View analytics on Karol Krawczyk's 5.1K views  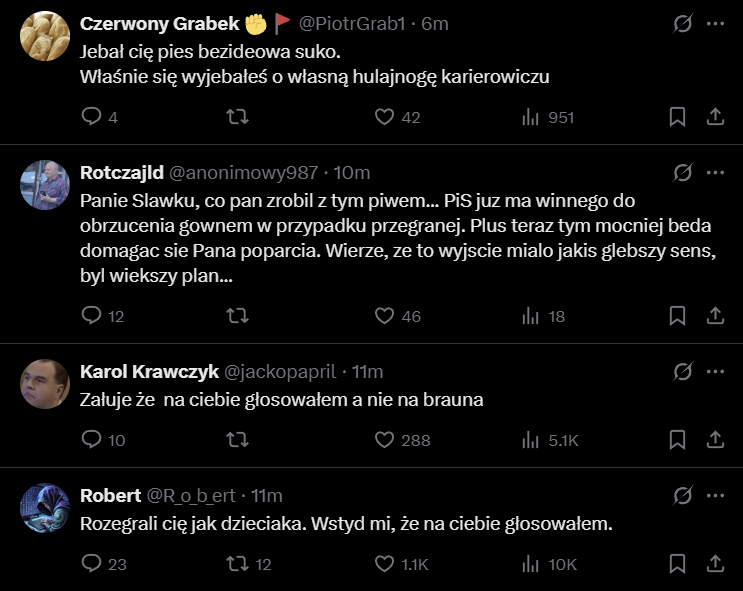tap(531, 440)
